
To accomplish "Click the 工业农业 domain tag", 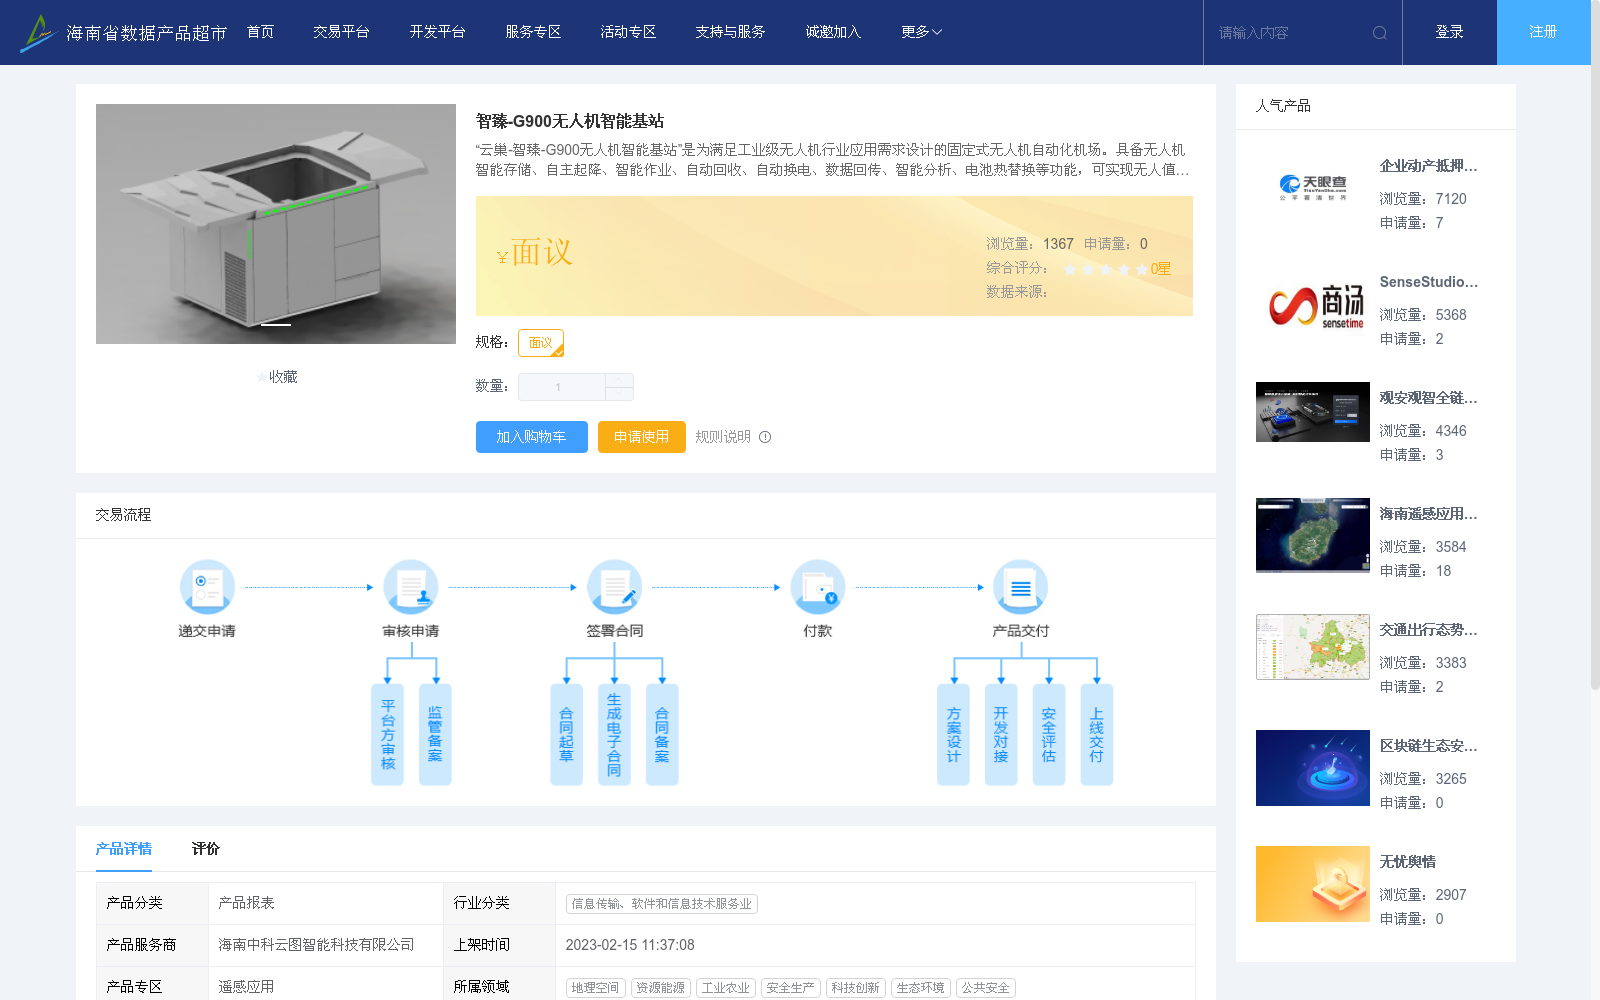I will 726,988.
